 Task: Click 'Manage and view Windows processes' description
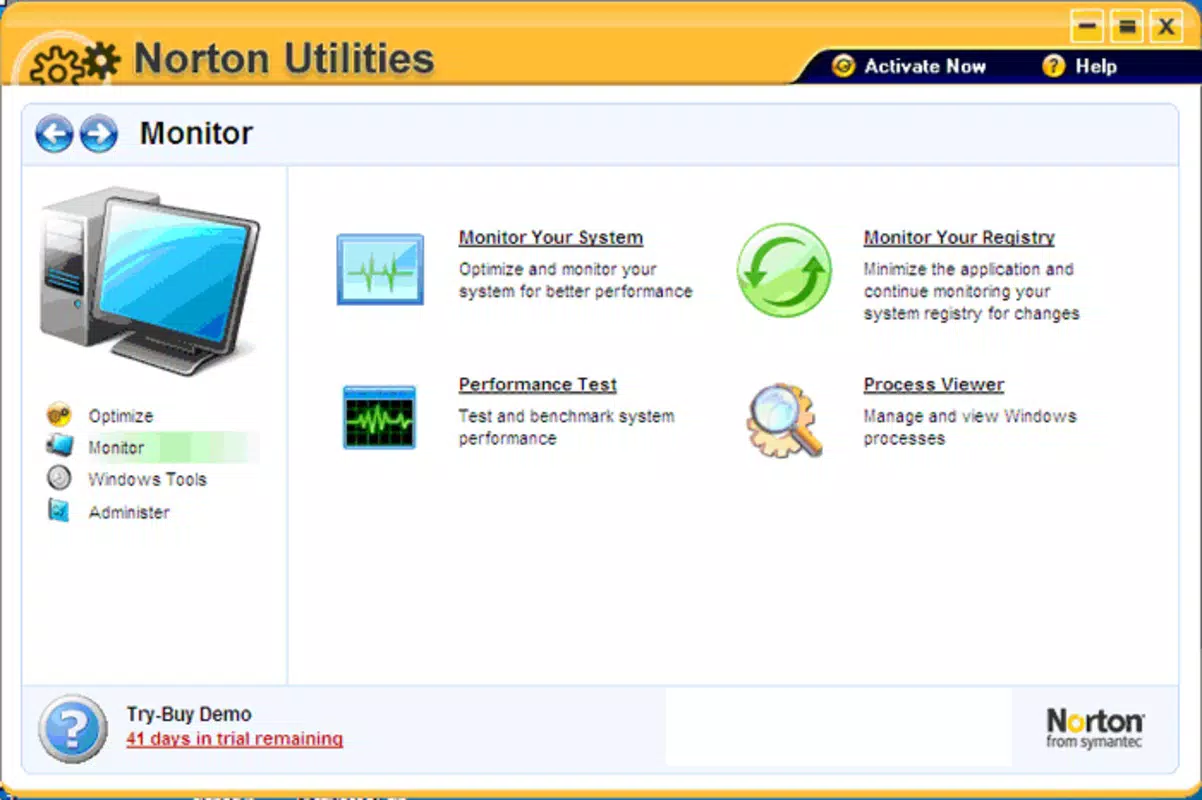(970, 427)
